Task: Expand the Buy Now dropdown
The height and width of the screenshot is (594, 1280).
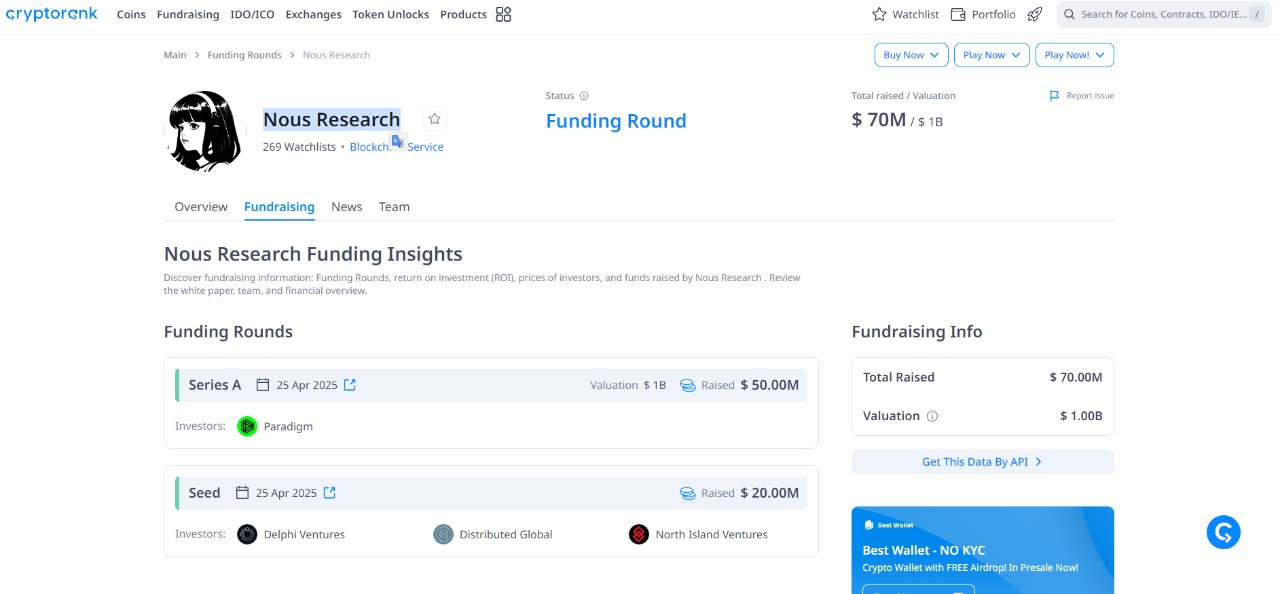Action: [911, 55]
